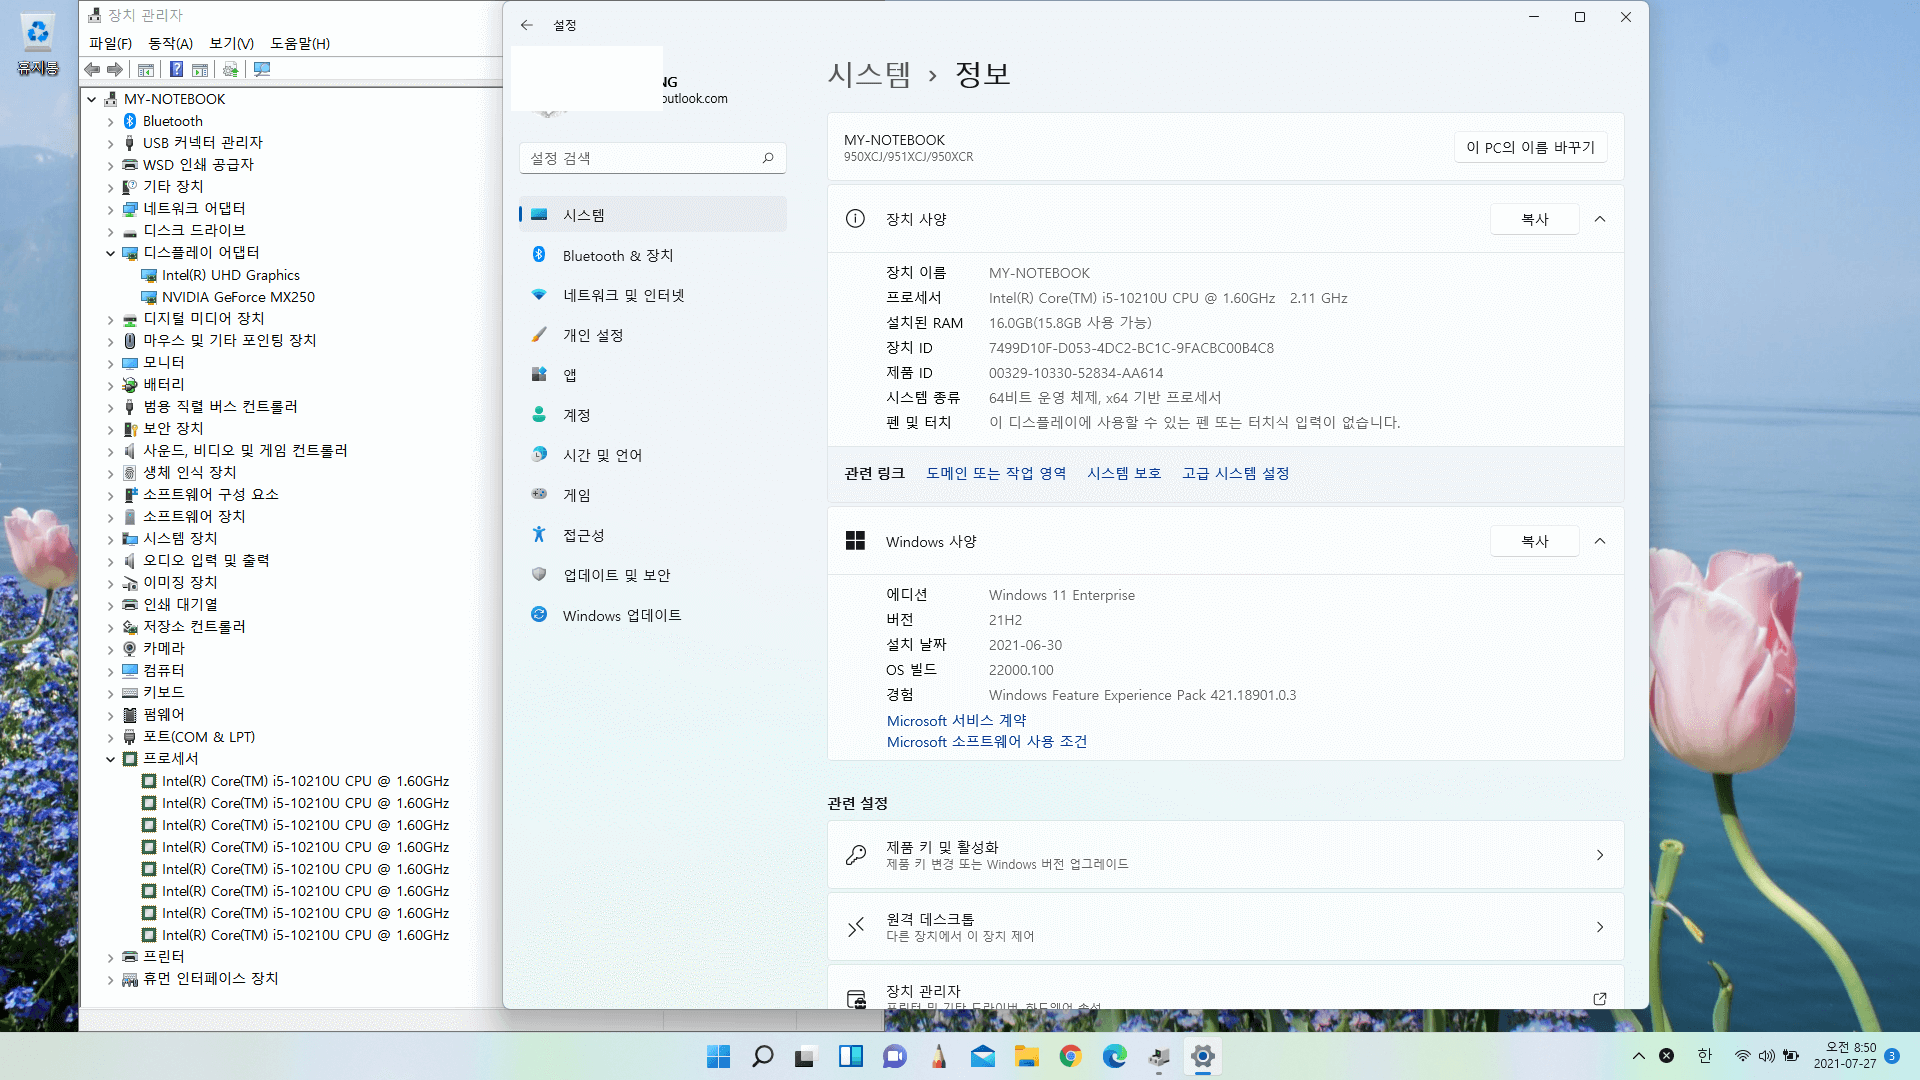
Task: Click the forward arrow in Device Manager toolbar
Action: (x=115, y=70)
